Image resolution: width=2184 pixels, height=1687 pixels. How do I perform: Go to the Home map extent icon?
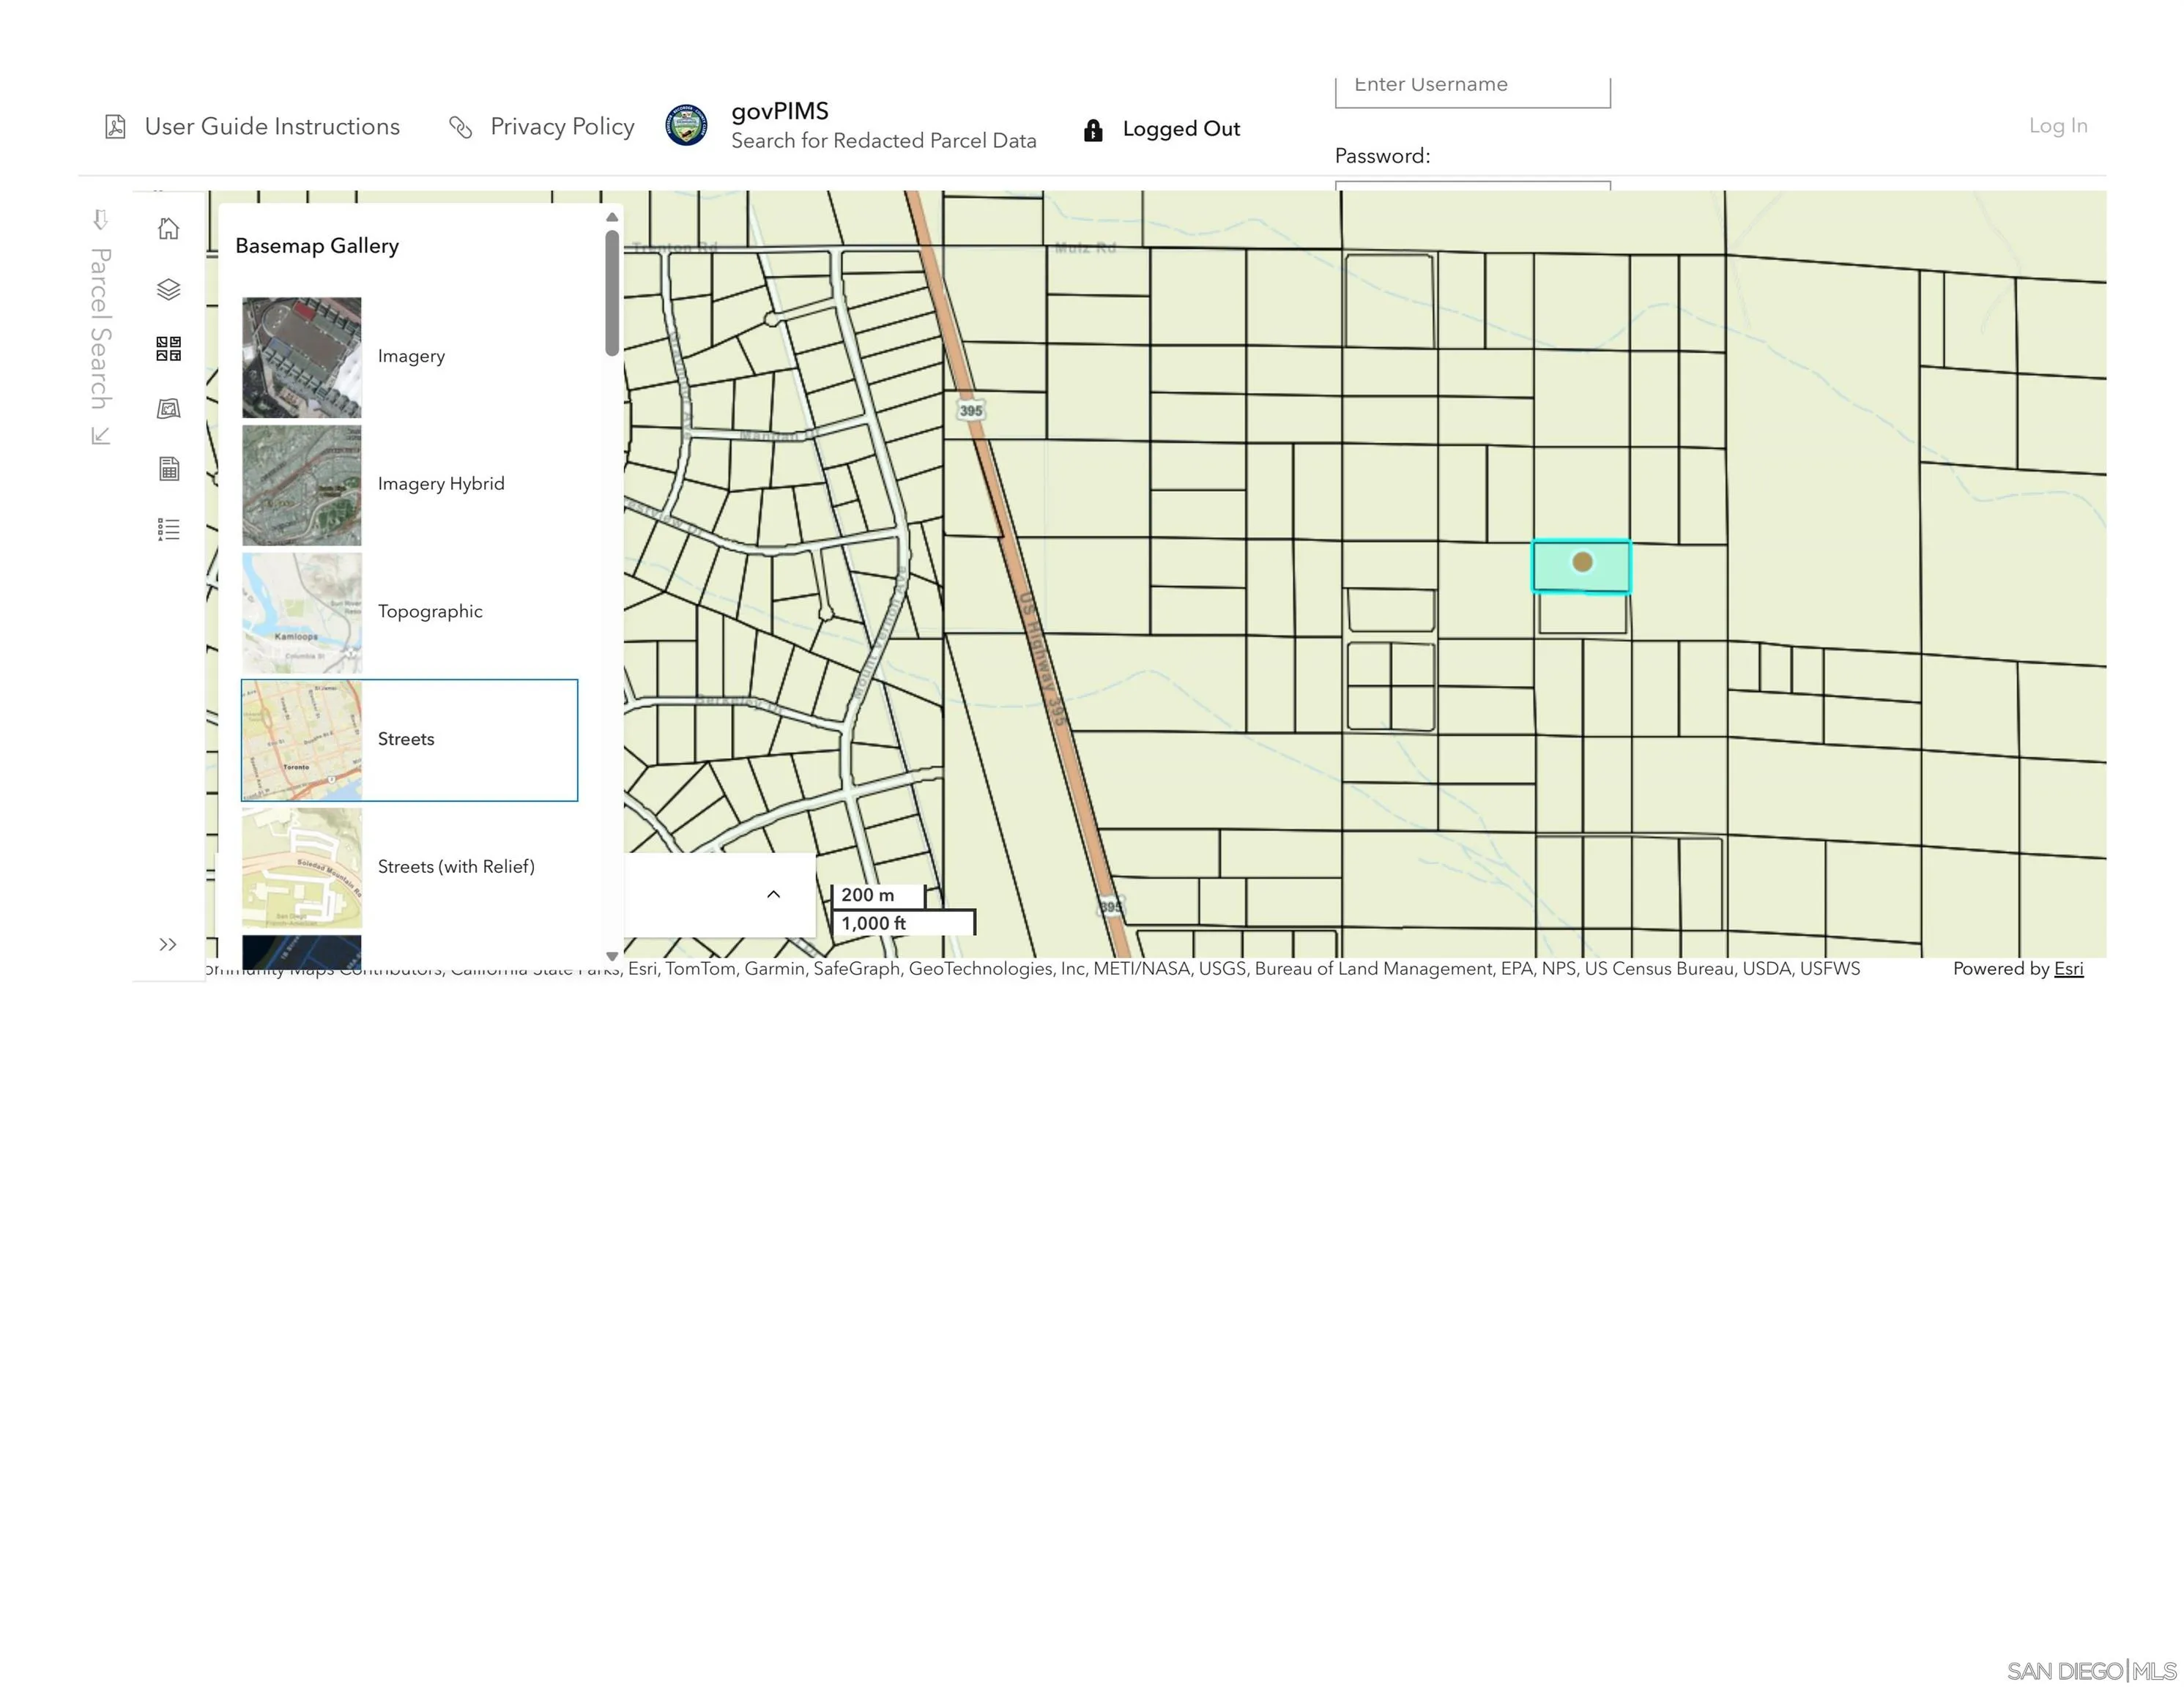tap(169, 229)
